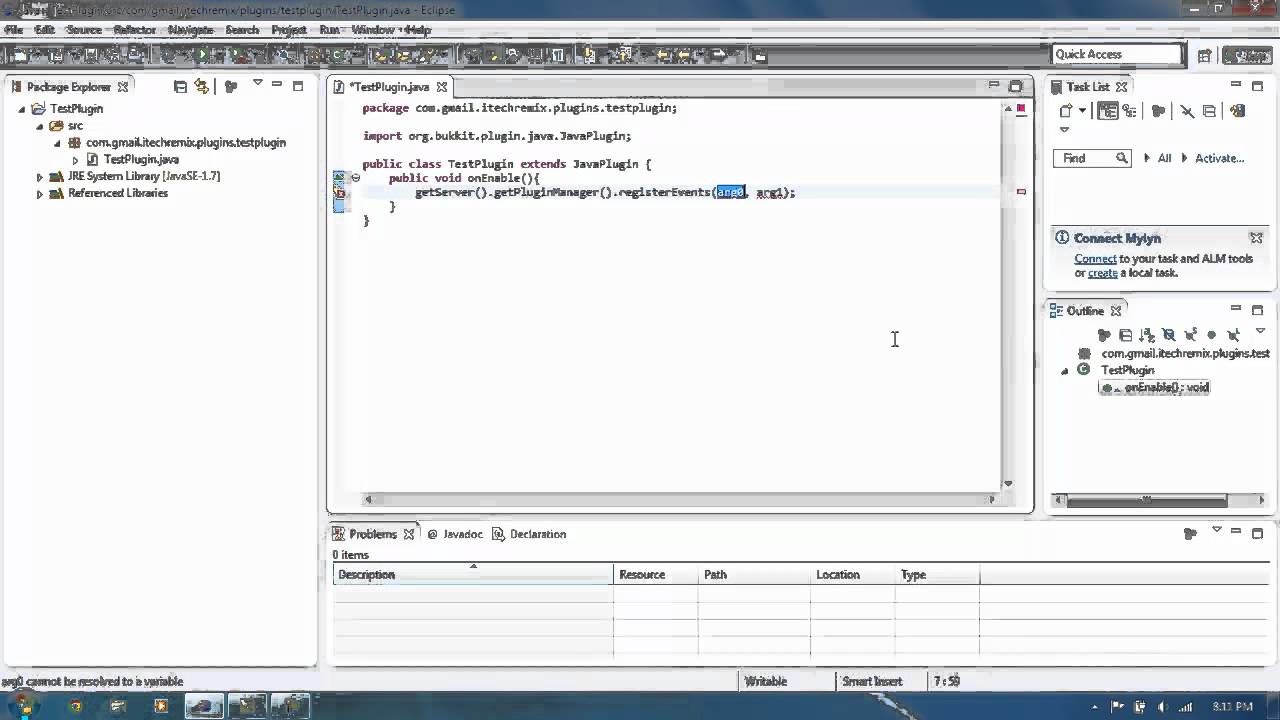This screenshot has height=720, width=1280.
Task: Click the crossed-arrow icon in Task List toolbar
Action: 1187,111
